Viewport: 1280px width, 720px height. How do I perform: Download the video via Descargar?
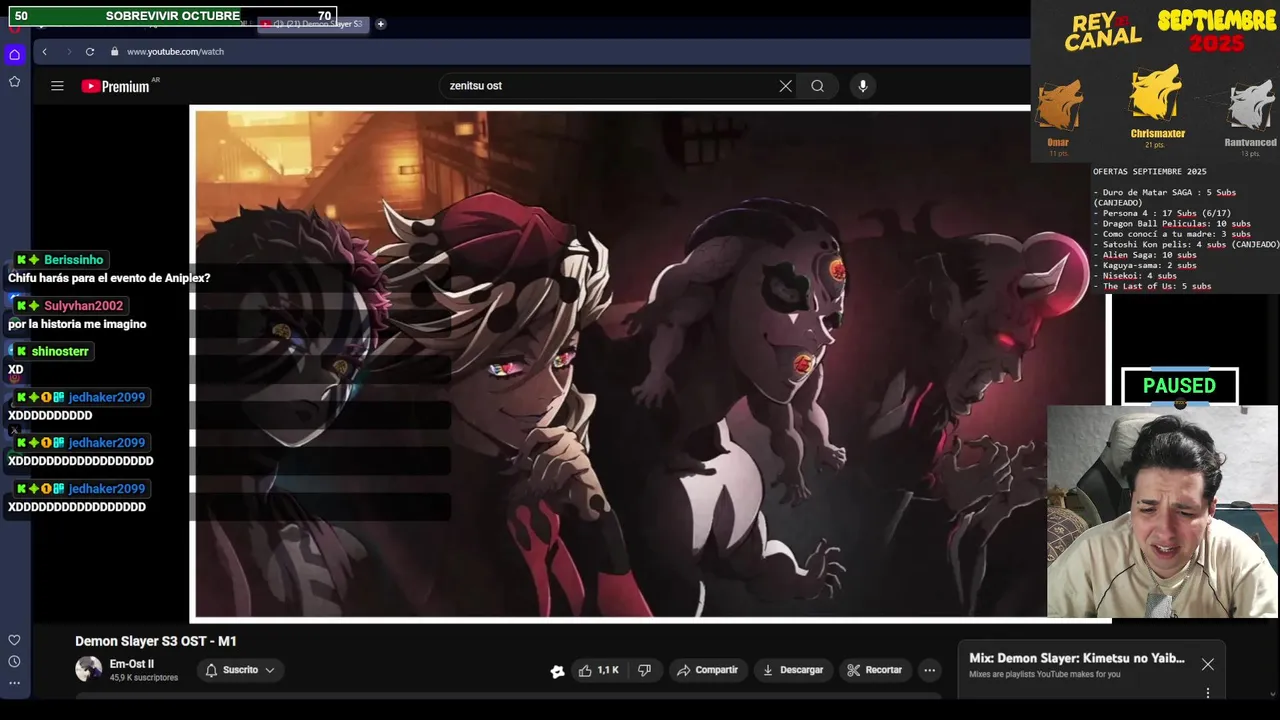click(x=792, y=670)
